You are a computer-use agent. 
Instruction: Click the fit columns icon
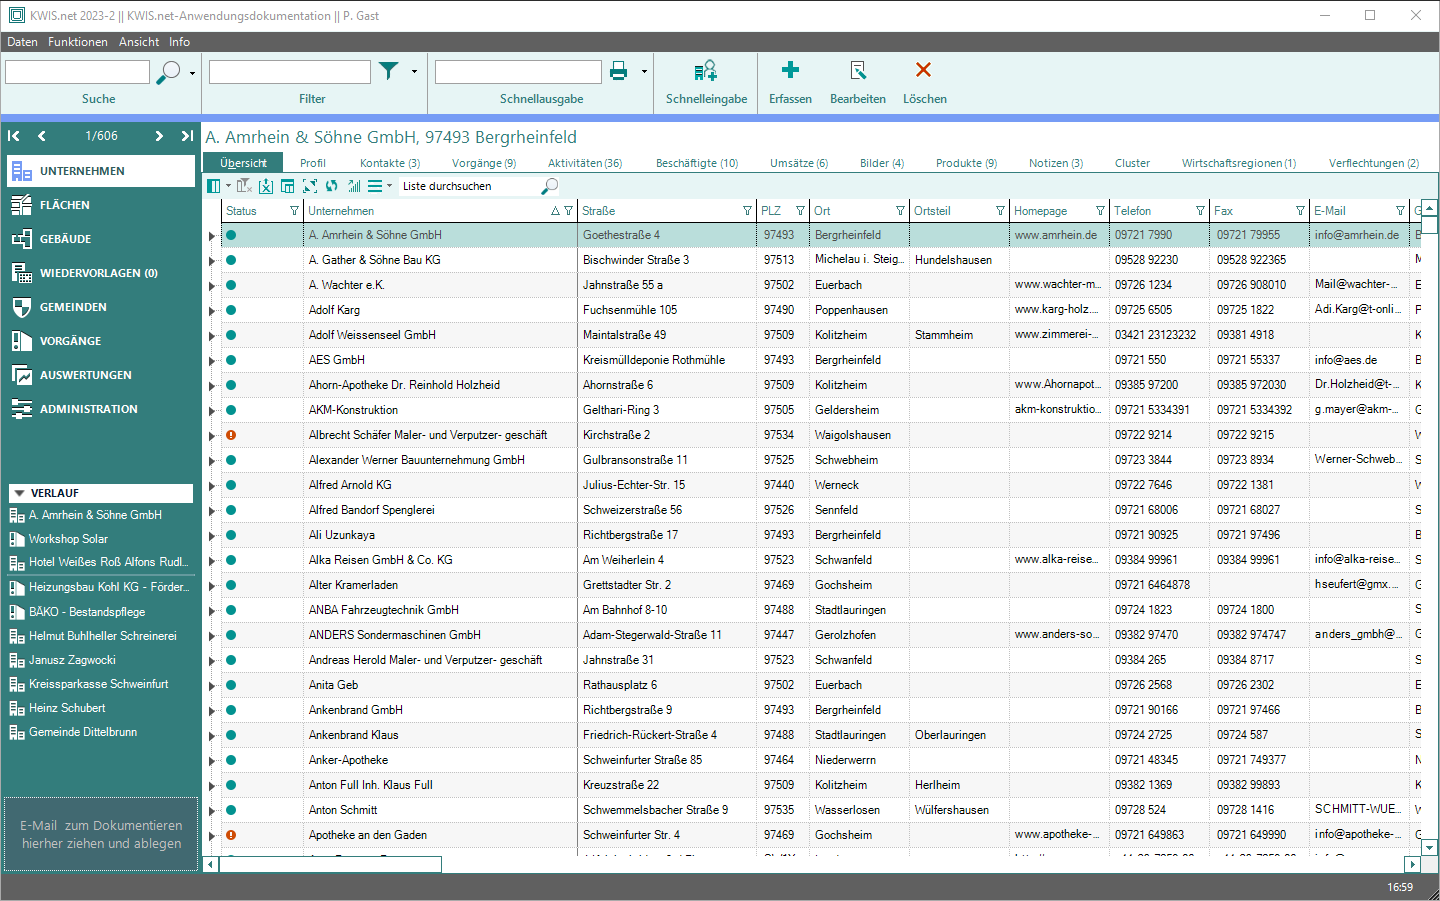[310, 186]
